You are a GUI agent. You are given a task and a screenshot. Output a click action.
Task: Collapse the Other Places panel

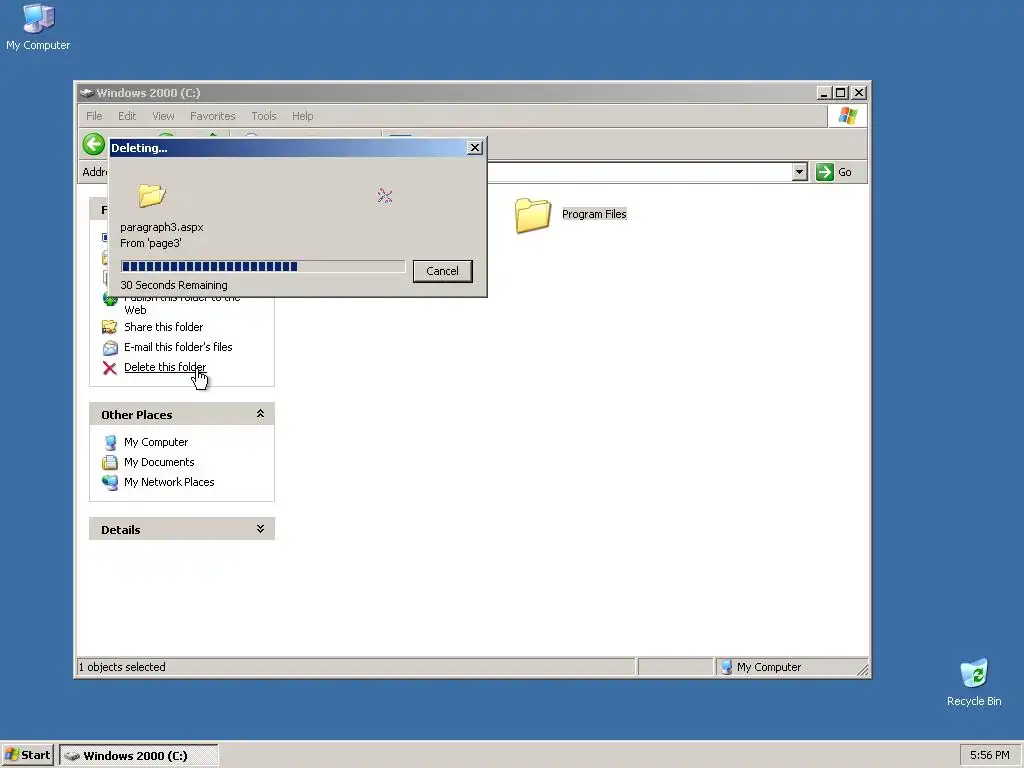coord(260,414)
